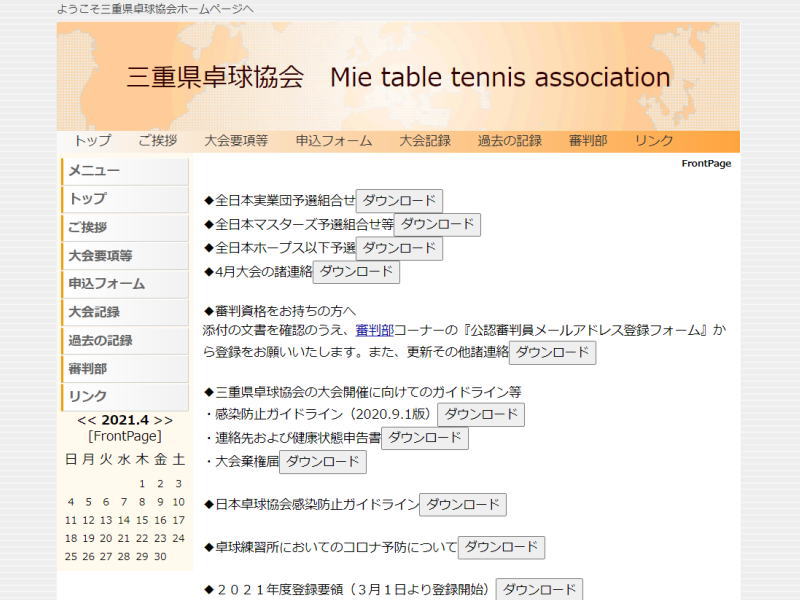Click 大会要項等 in top navigation bar
The height and width of the screenshot is (600, 800).
click(236, 141)
